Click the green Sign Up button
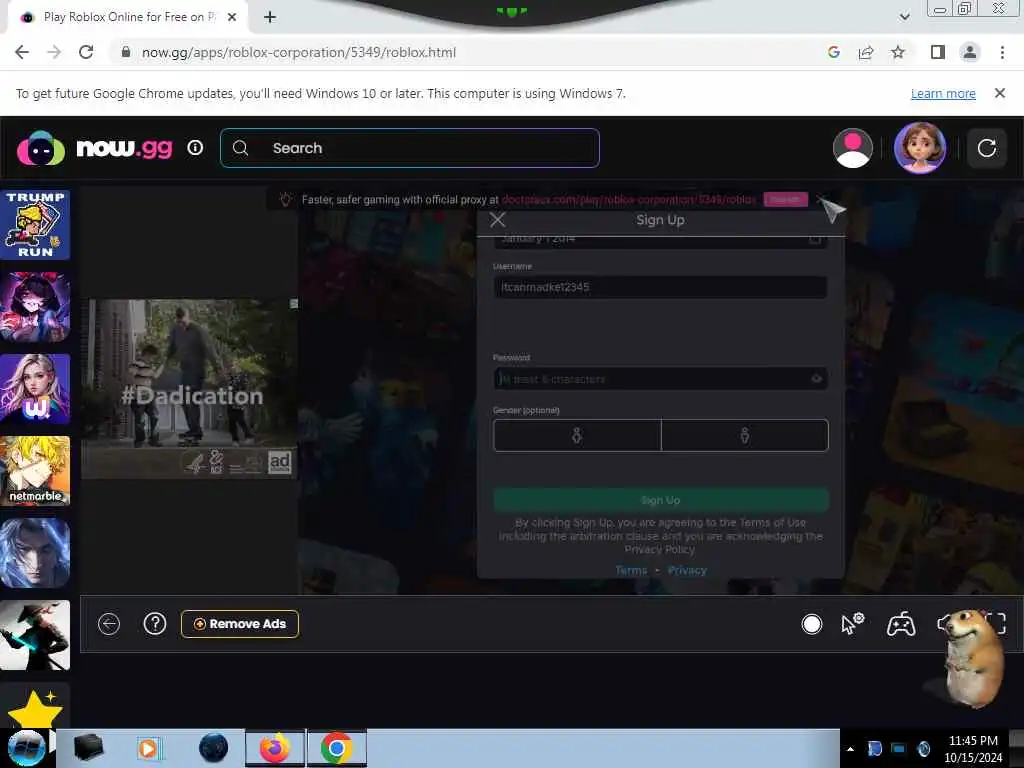The image size is (1024, 768). [661, 500]
